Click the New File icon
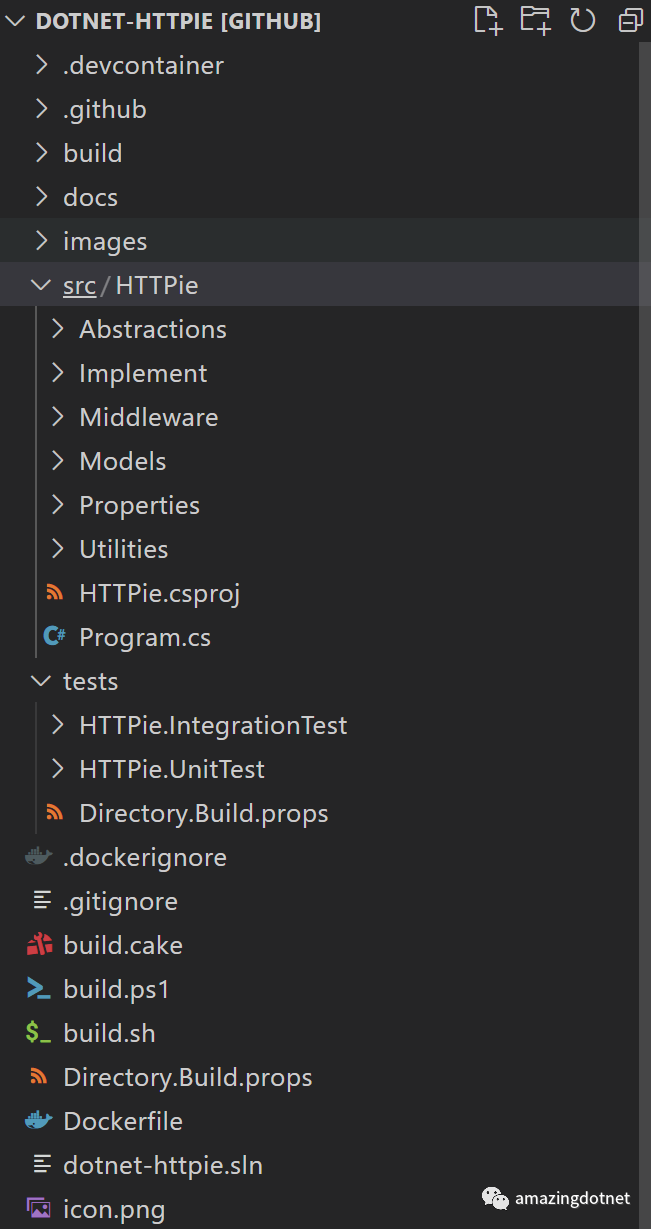The width and height of the screenshot is (651, 1229). (x=487, y=20)
